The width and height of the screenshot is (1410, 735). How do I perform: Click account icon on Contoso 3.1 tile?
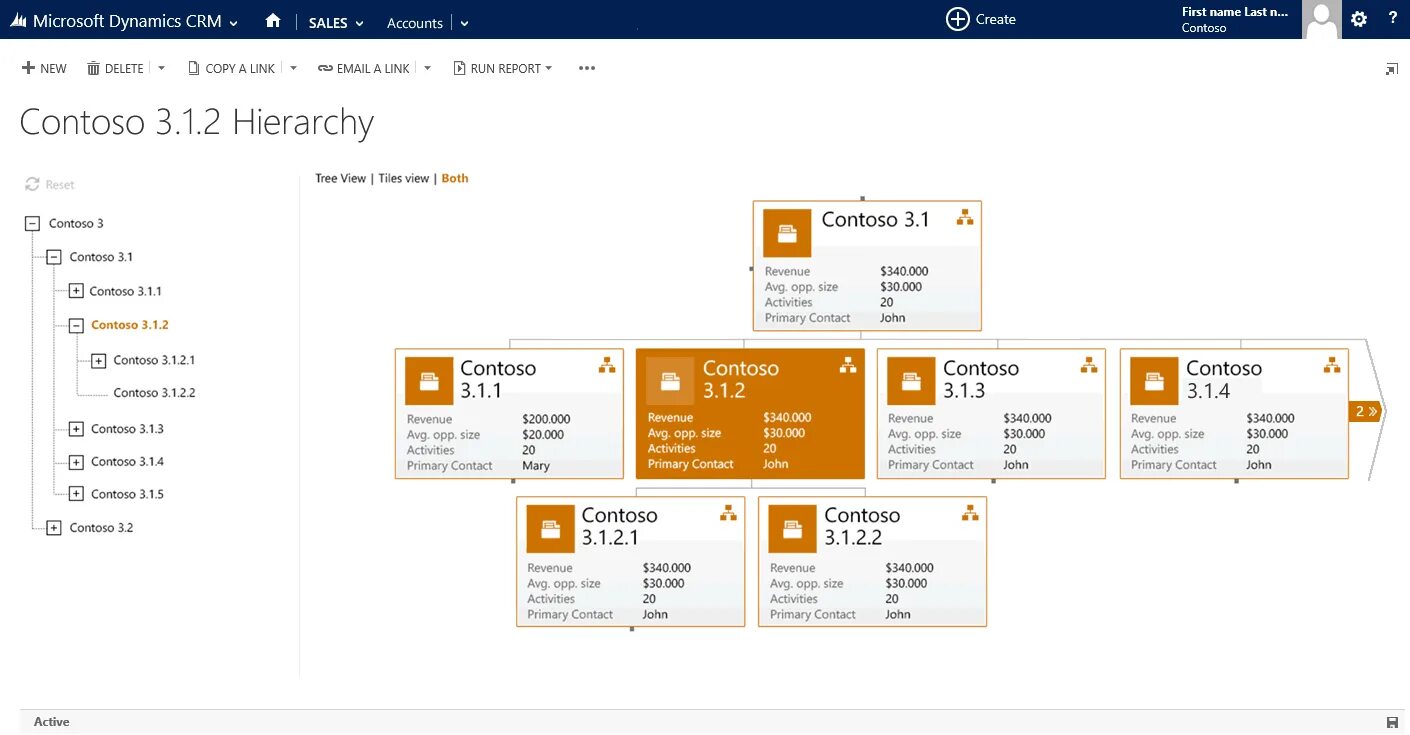787,233
